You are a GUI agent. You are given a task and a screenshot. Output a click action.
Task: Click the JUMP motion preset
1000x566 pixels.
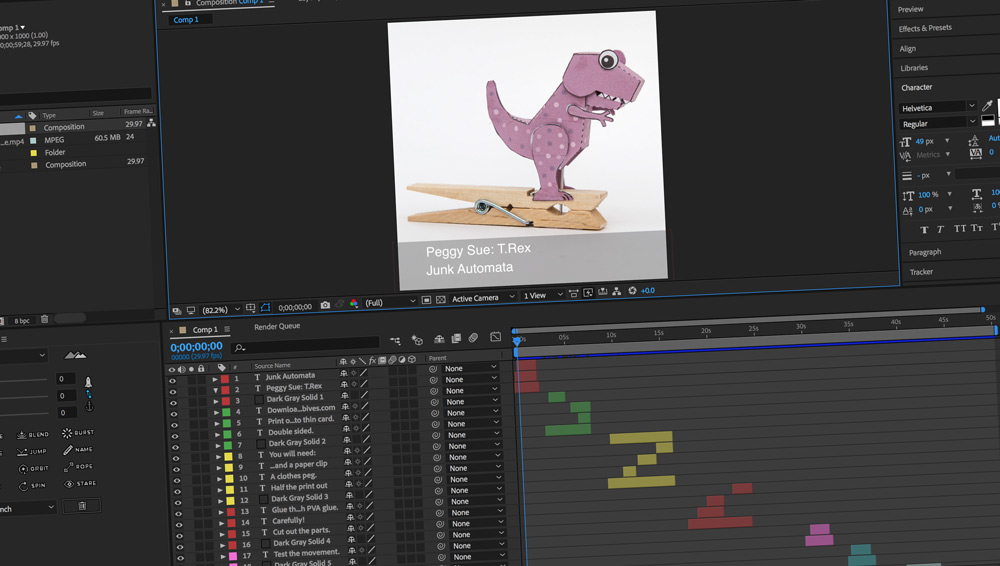point(31,452)
